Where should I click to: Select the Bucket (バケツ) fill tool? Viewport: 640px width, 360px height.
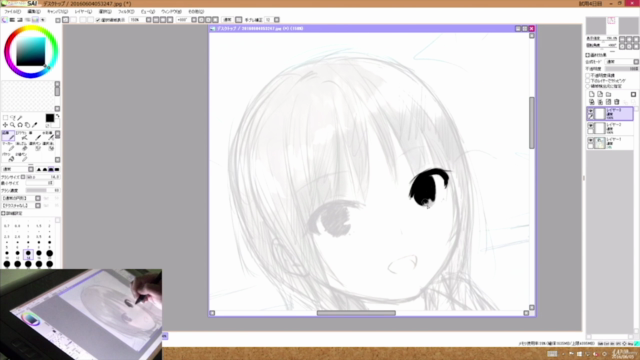8,157
